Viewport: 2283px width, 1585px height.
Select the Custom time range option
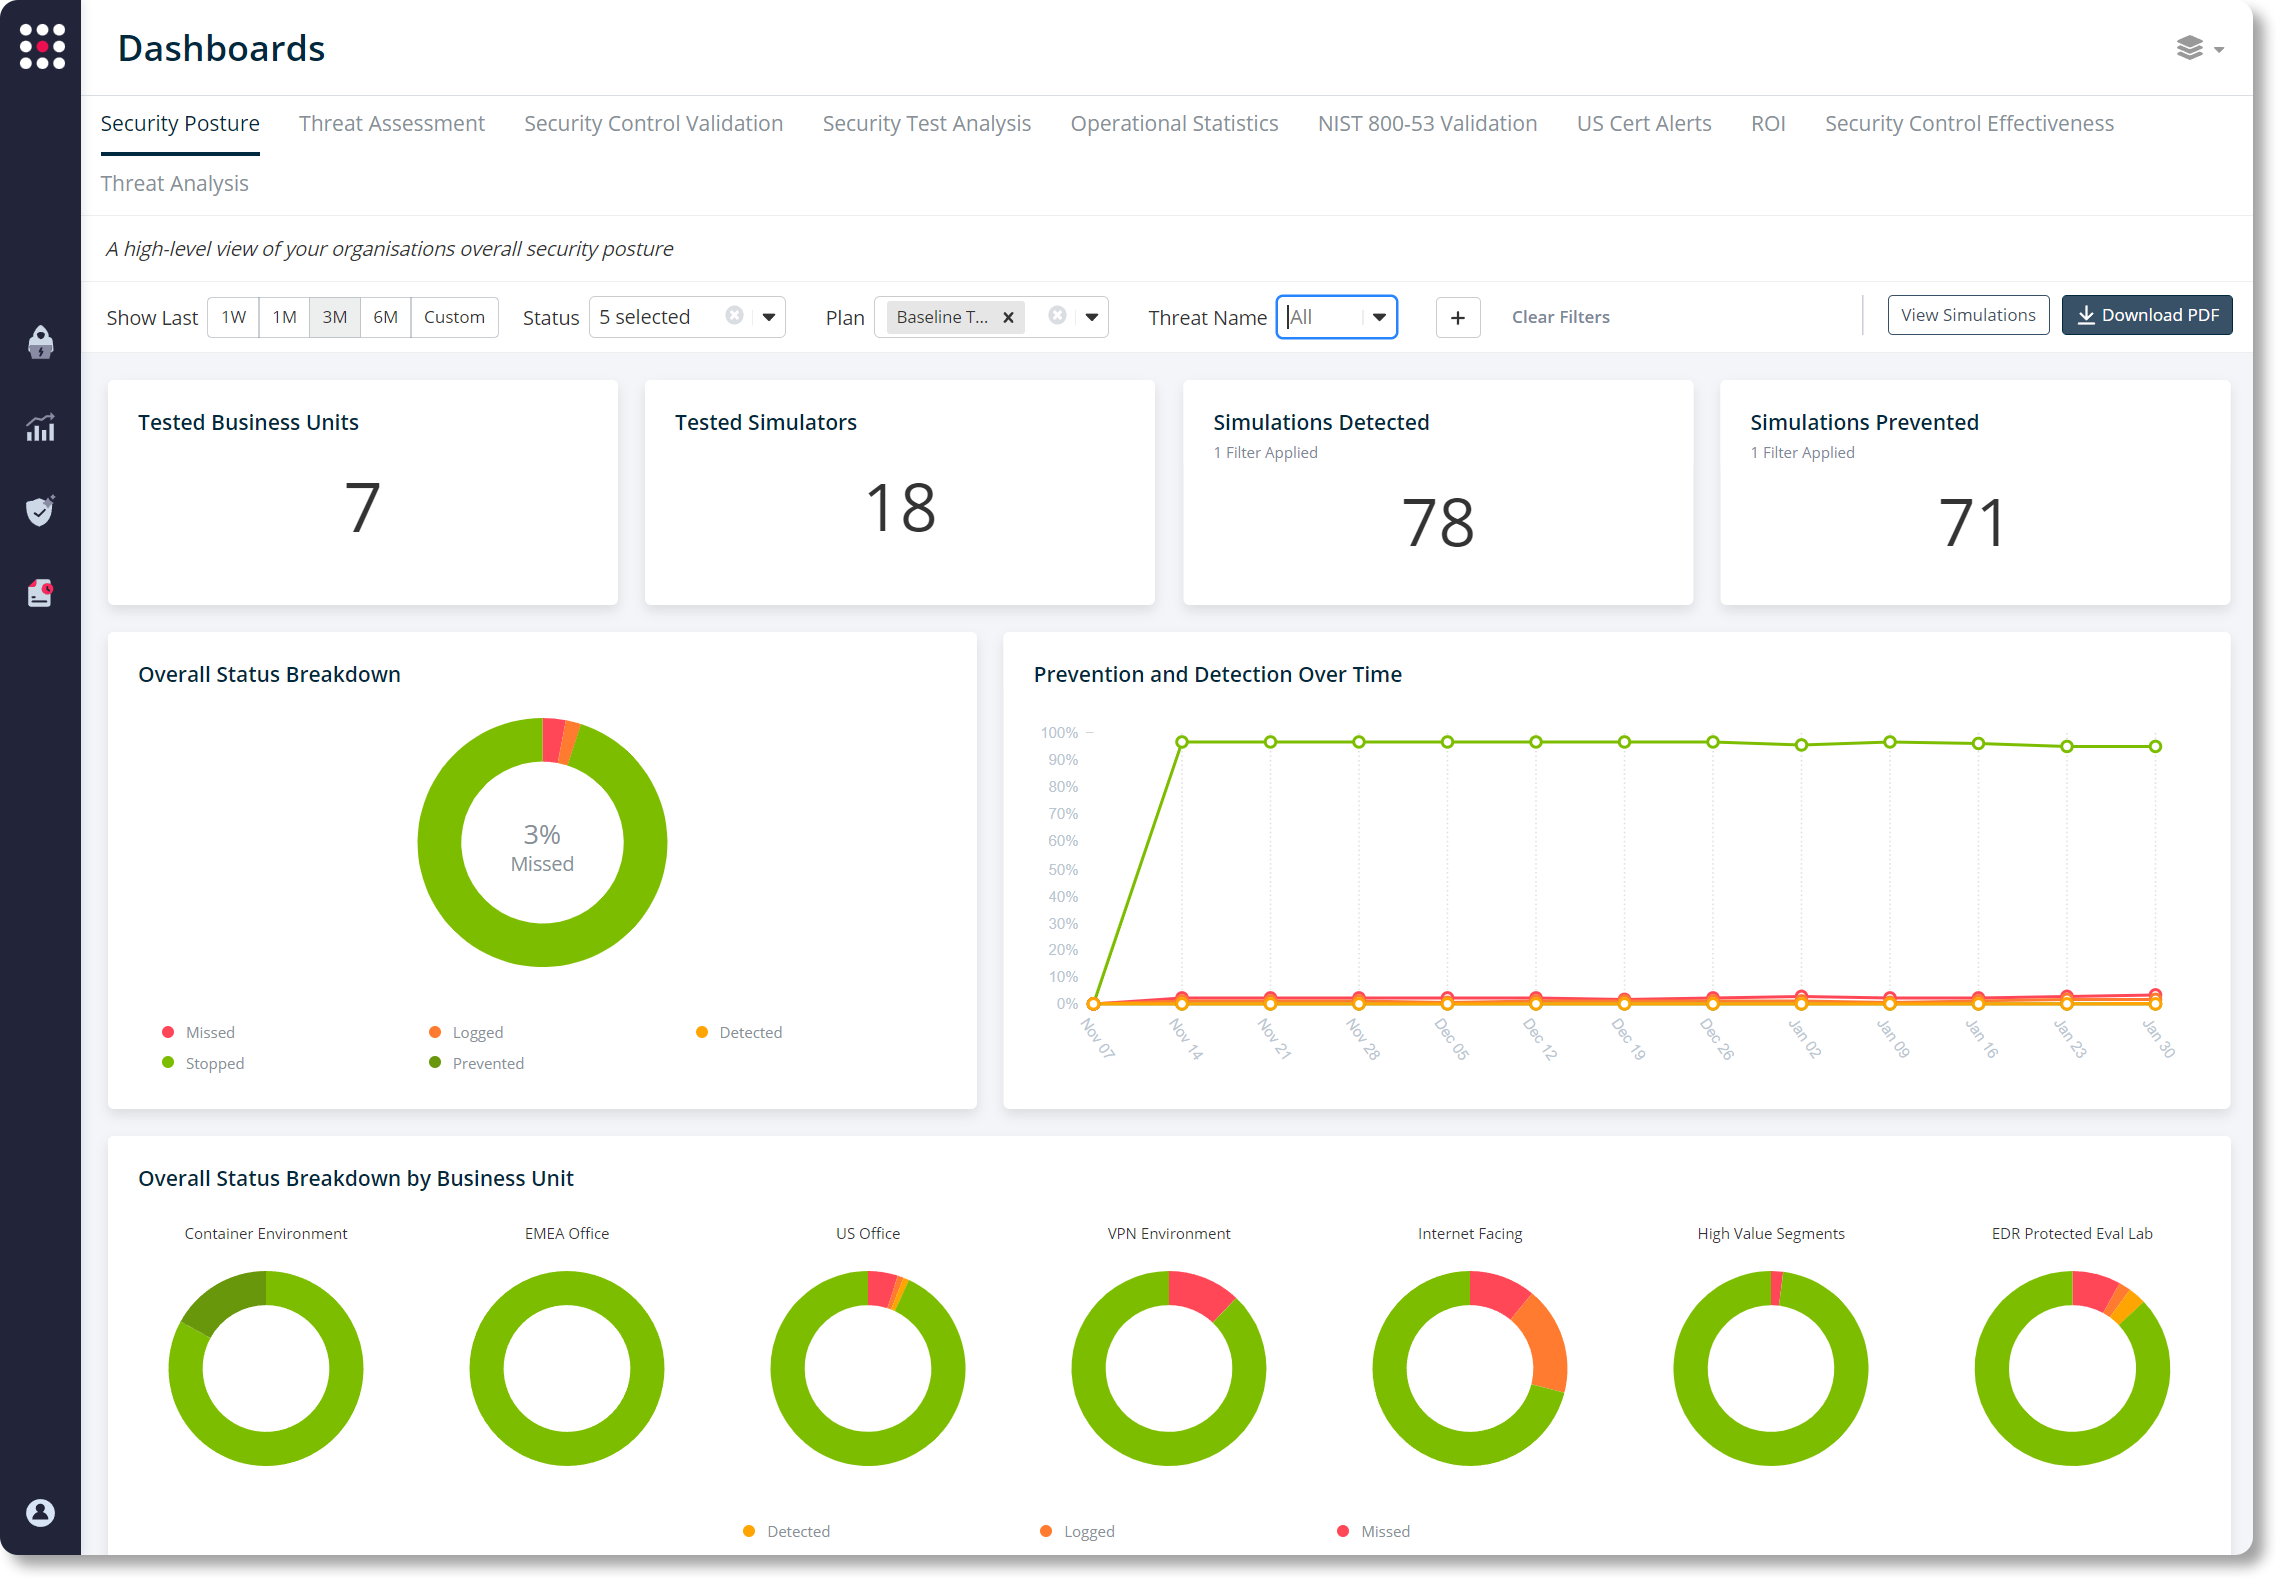[454, 317]
